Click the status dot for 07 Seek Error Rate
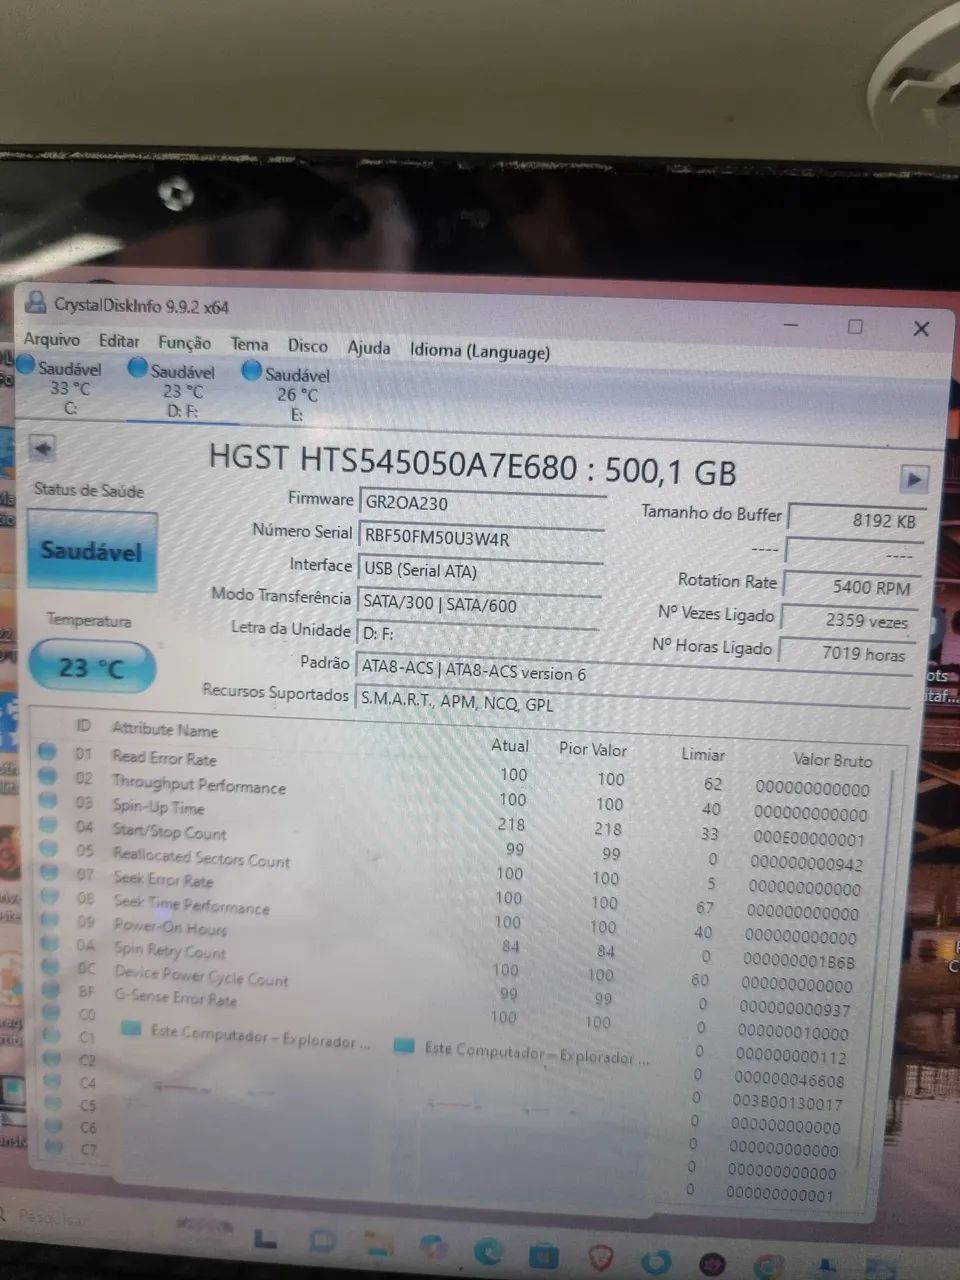 [47, 872]
